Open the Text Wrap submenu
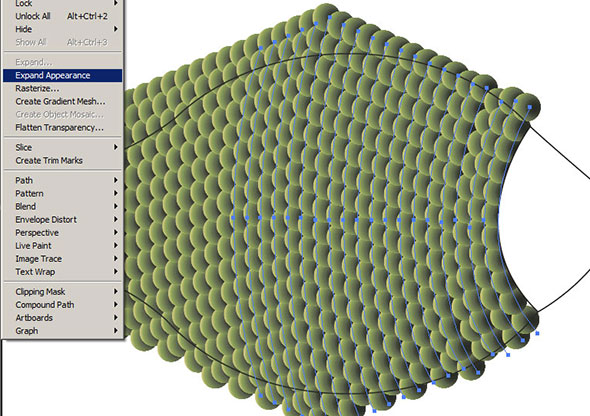The width and height of the screenshot is (590, 416). tap(62, 272)
